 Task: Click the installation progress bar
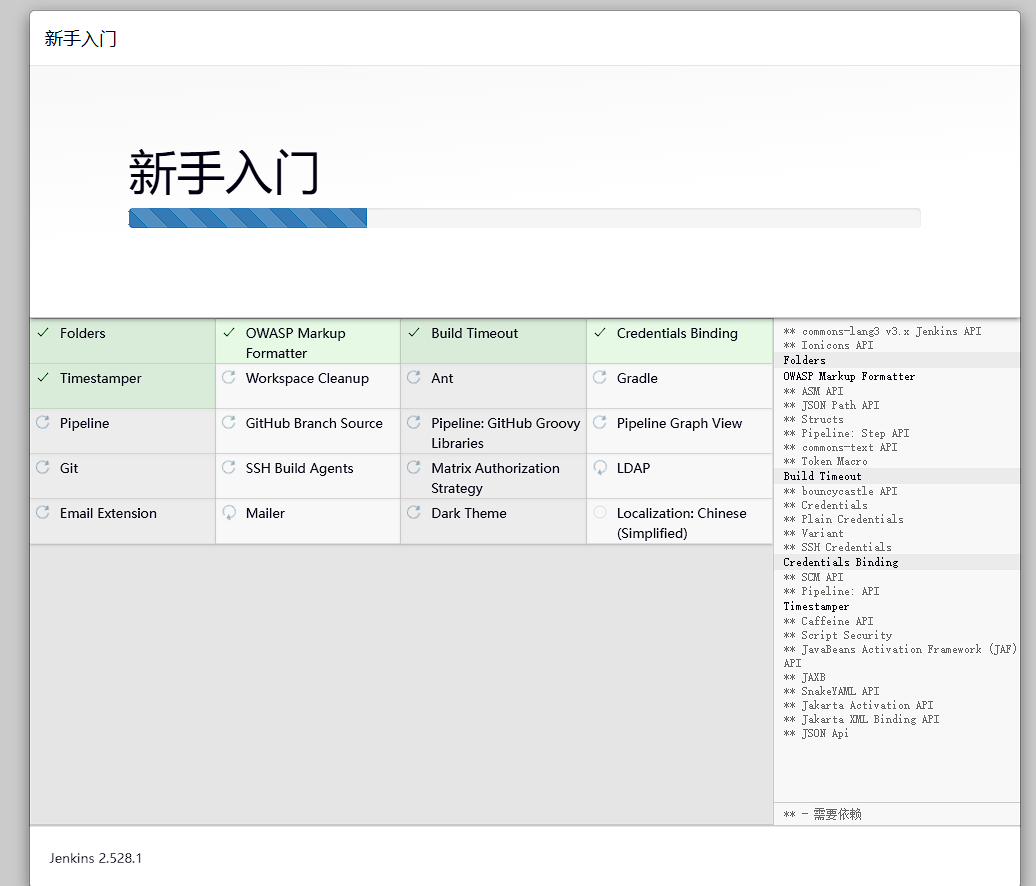coord(524,218)
